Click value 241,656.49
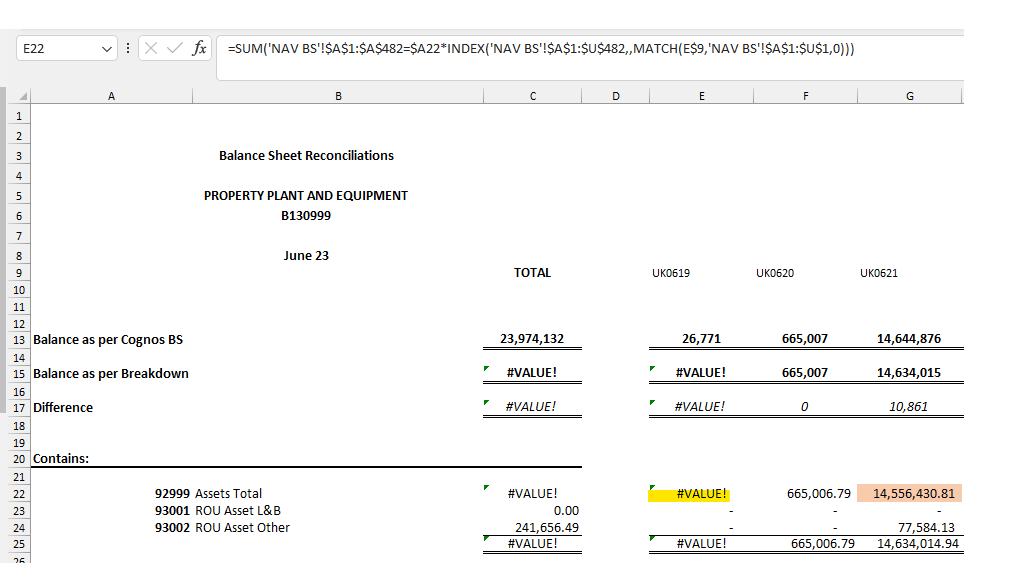 547,528
